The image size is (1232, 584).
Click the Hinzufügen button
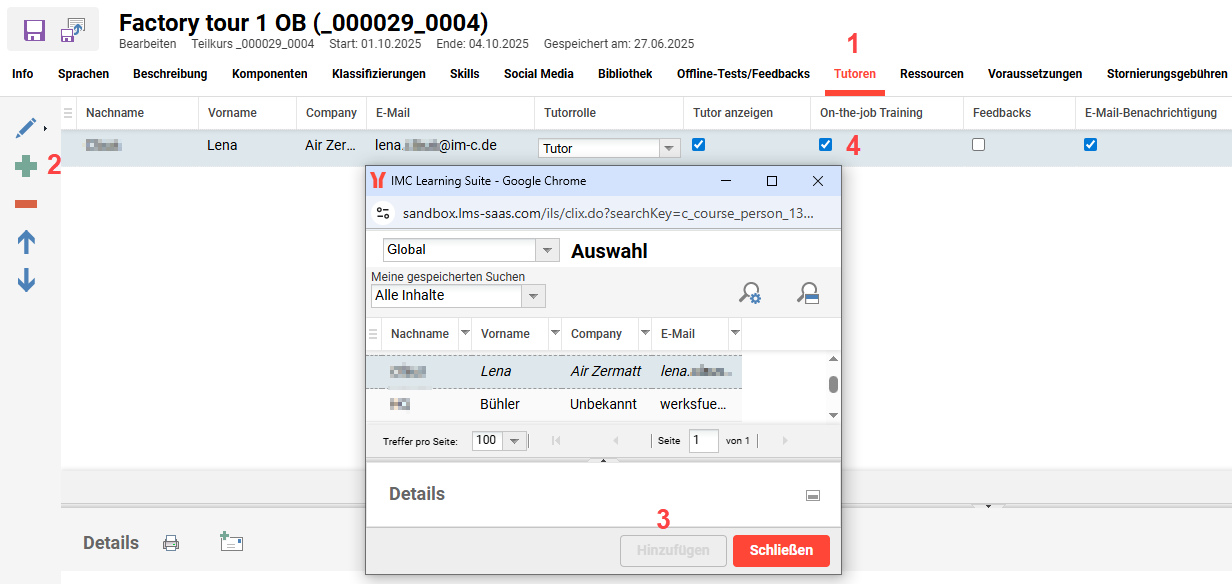pyautogui.click(x=673, y=550)
